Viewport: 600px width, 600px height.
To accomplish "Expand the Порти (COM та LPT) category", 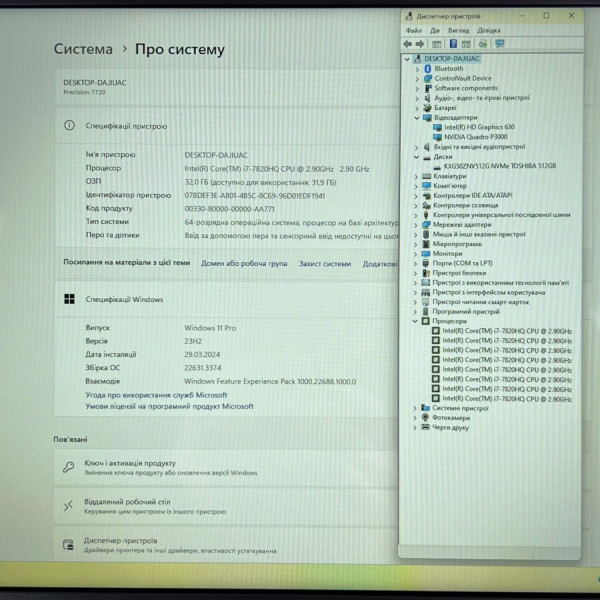I will (x=416, y=263).
